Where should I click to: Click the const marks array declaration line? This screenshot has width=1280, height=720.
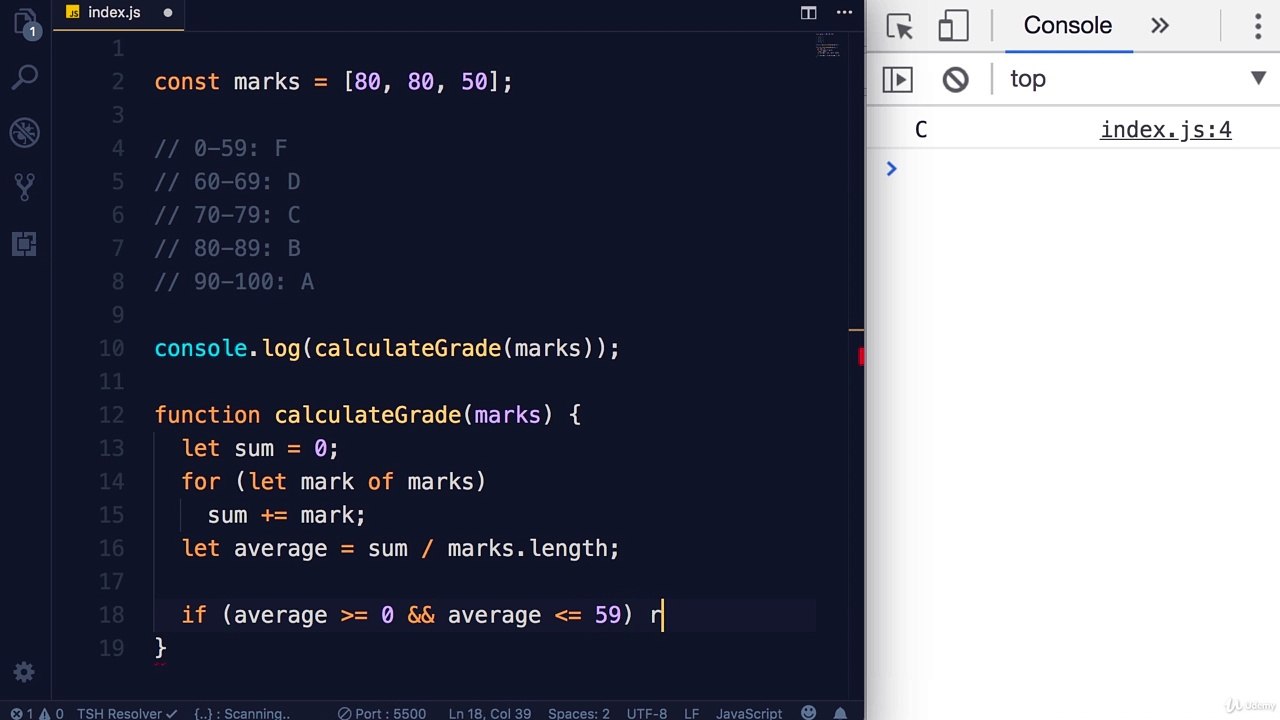pos(334,82)
